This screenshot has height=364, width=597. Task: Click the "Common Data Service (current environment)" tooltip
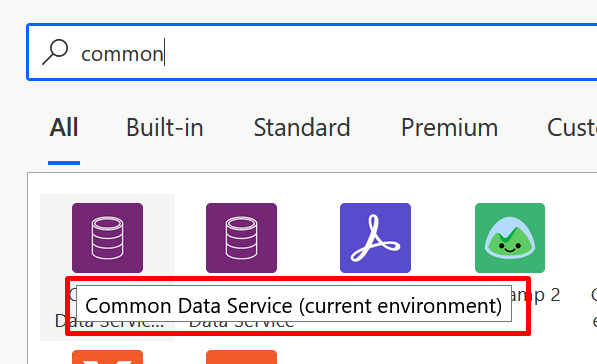click(294, 306)
